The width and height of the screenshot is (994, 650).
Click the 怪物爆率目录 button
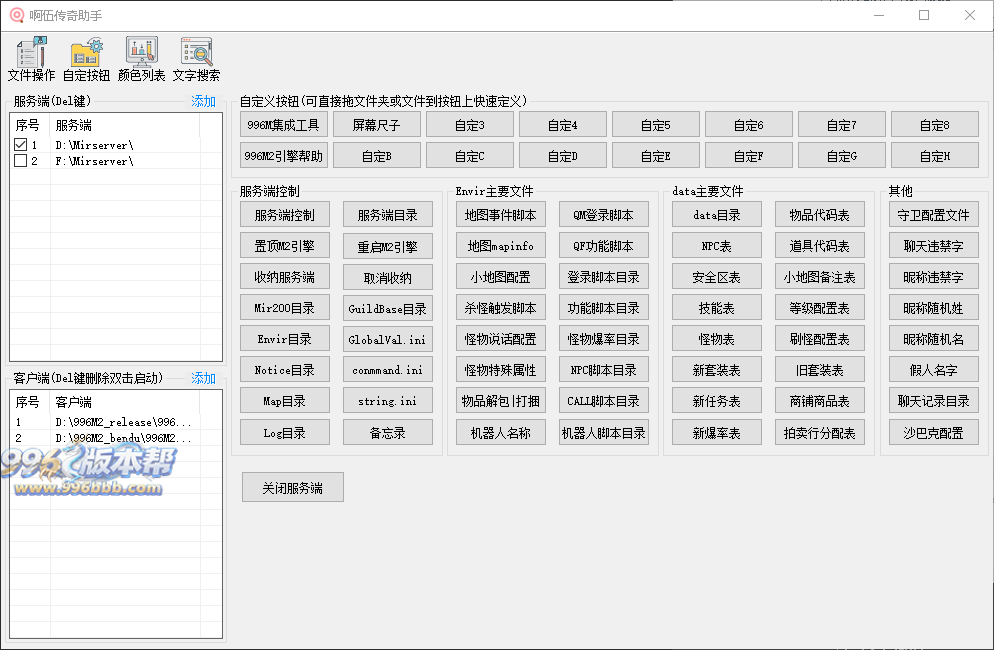(x=603, y=339)
